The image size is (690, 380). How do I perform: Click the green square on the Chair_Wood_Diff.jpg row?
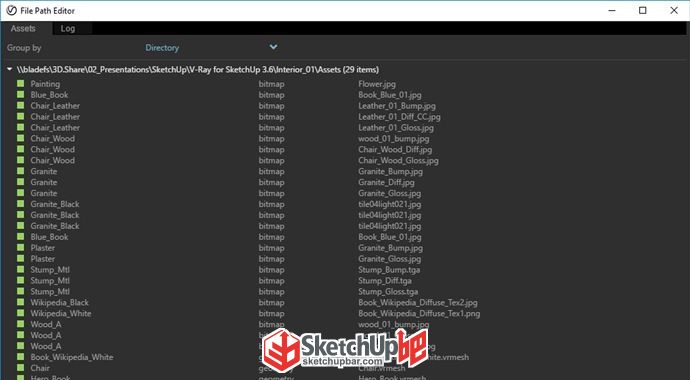pyautogui.click(x=20, y=150)
